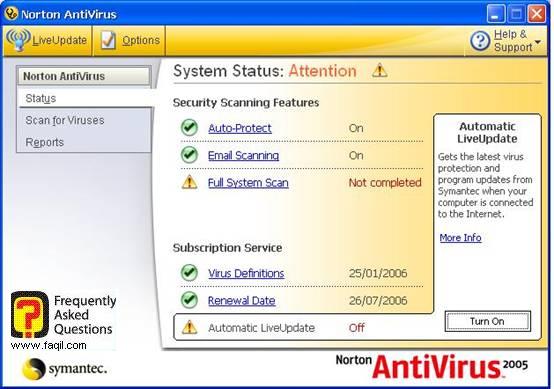Open the Email Scanning link
Image resolution: width=554 pixels, height=389 pixels.
pyautogui.click(x=243, y=155)
